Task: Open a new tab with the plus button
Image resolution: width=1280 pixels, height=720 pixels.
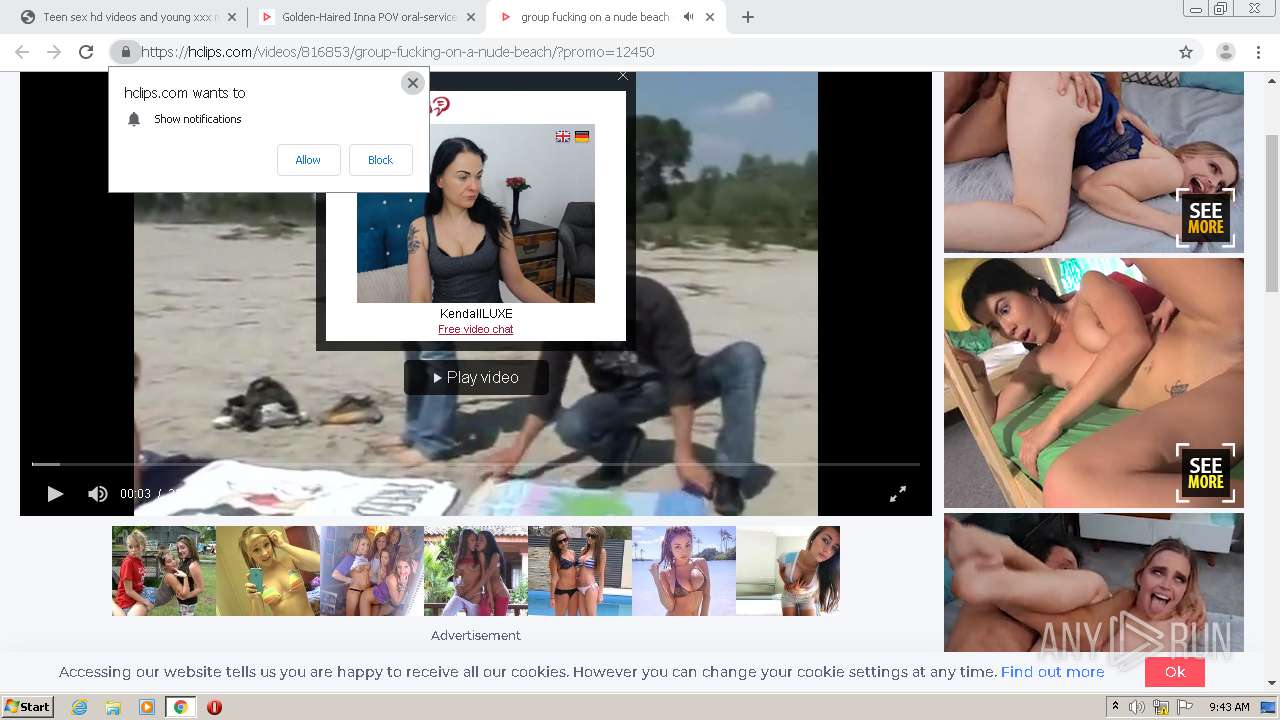Action: coord(747,17)
